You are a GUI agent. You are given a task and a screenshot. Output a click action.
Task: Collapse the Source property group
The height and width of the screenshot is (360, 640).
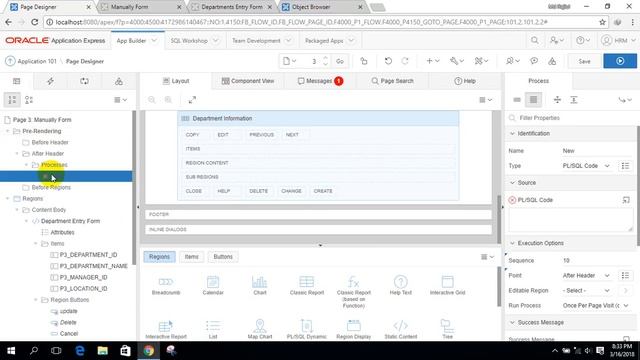point(513,183)
